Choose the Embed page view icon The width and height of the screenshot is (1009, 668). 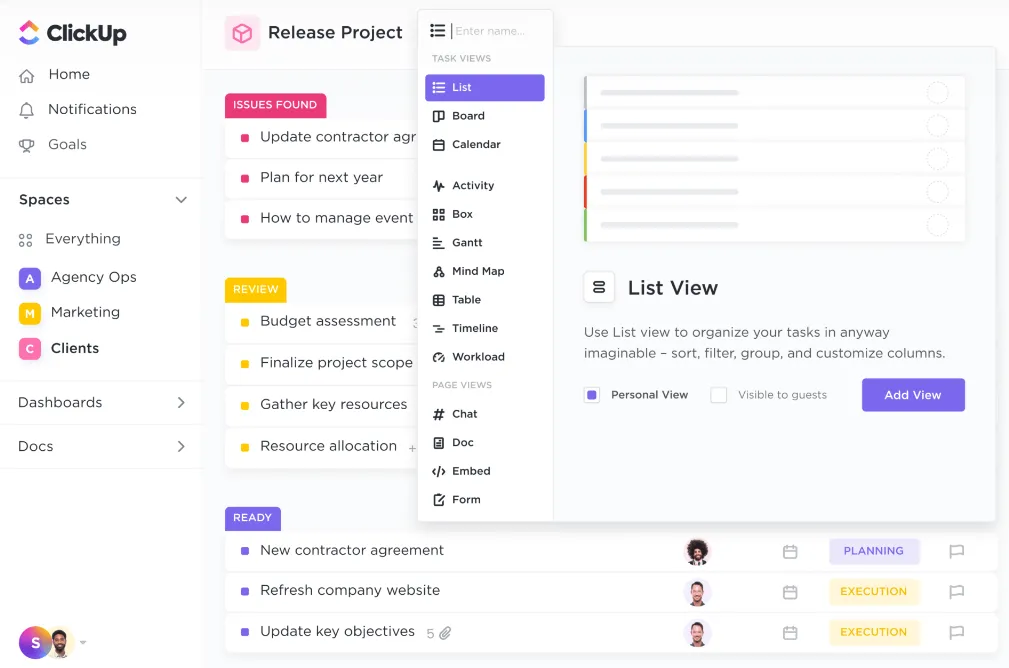439,472
